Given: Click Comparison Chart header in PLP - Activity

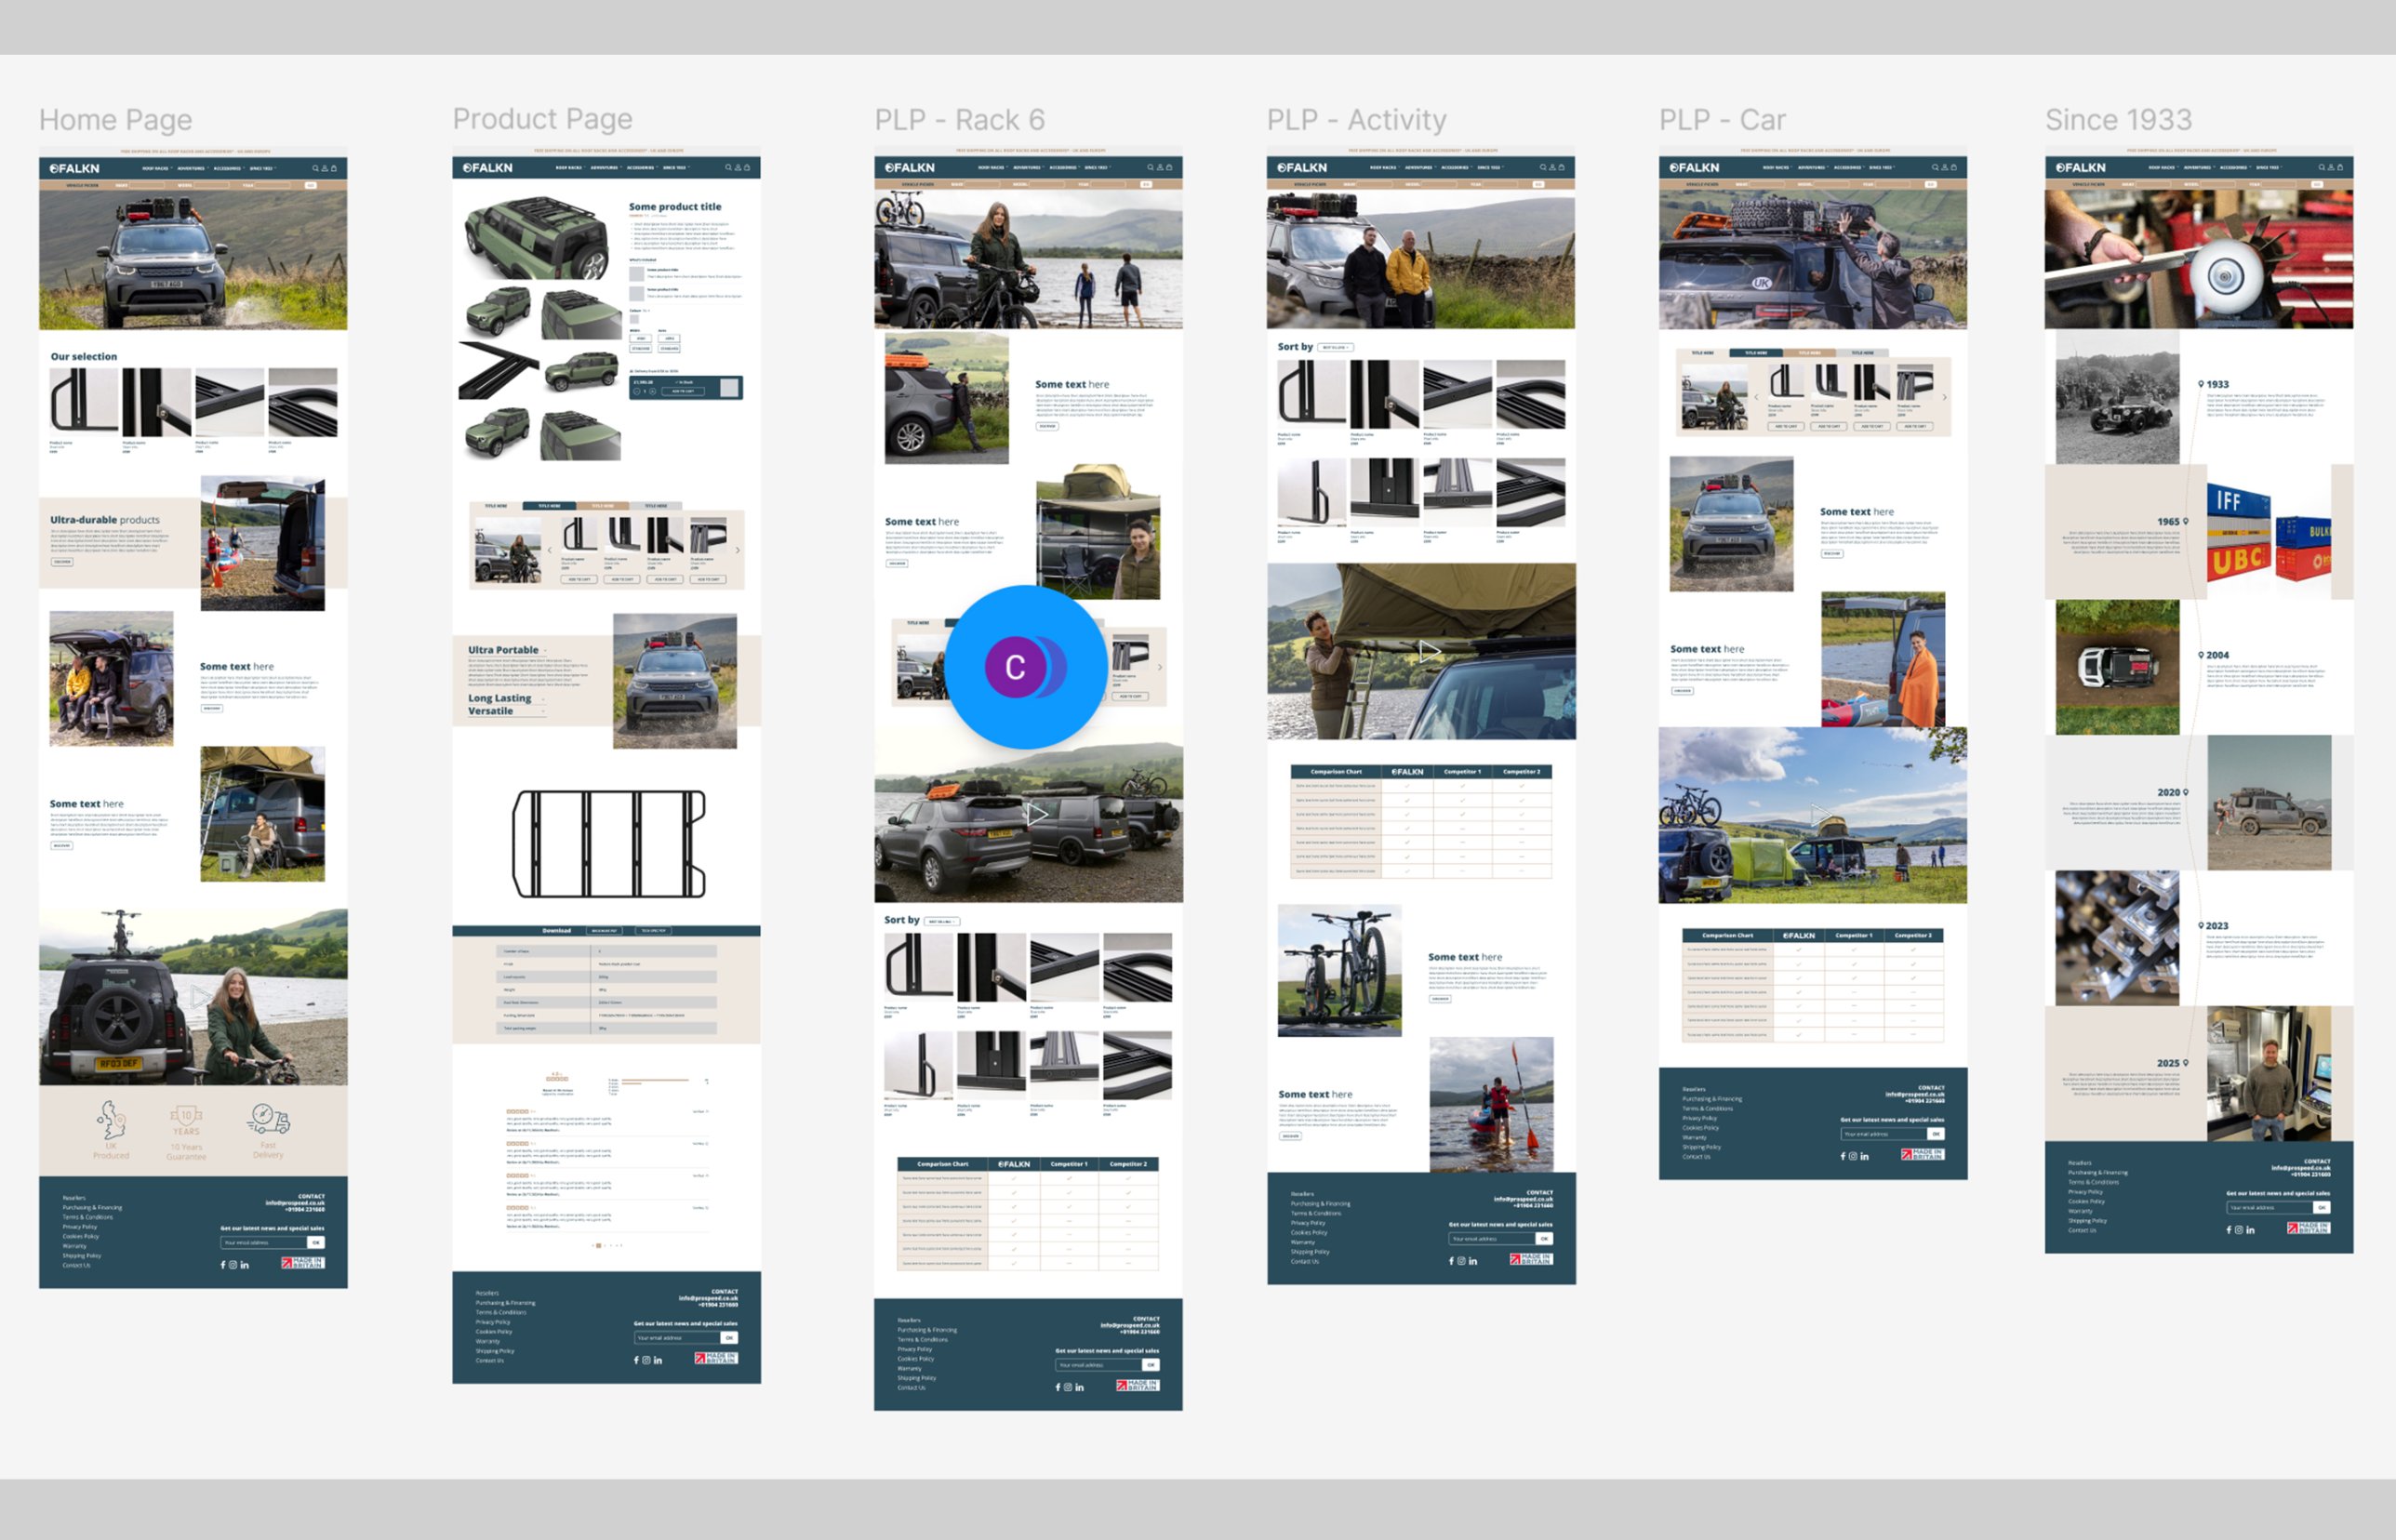Looking at the screenshot, I should [x=1336, y=772].
